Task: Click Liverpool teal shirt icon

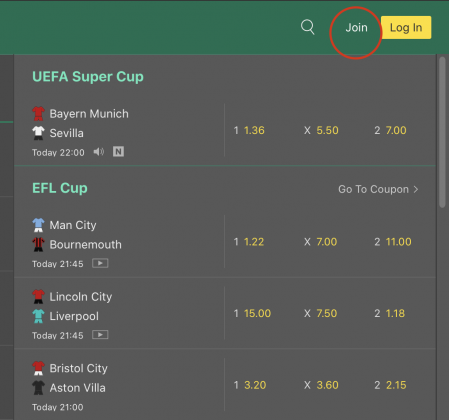Action: pos(38,316)
